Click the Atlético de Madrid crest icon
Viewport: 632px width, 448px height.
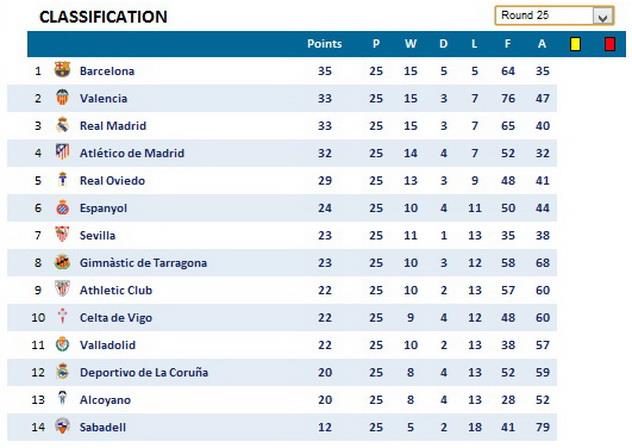tap(62, 153)
